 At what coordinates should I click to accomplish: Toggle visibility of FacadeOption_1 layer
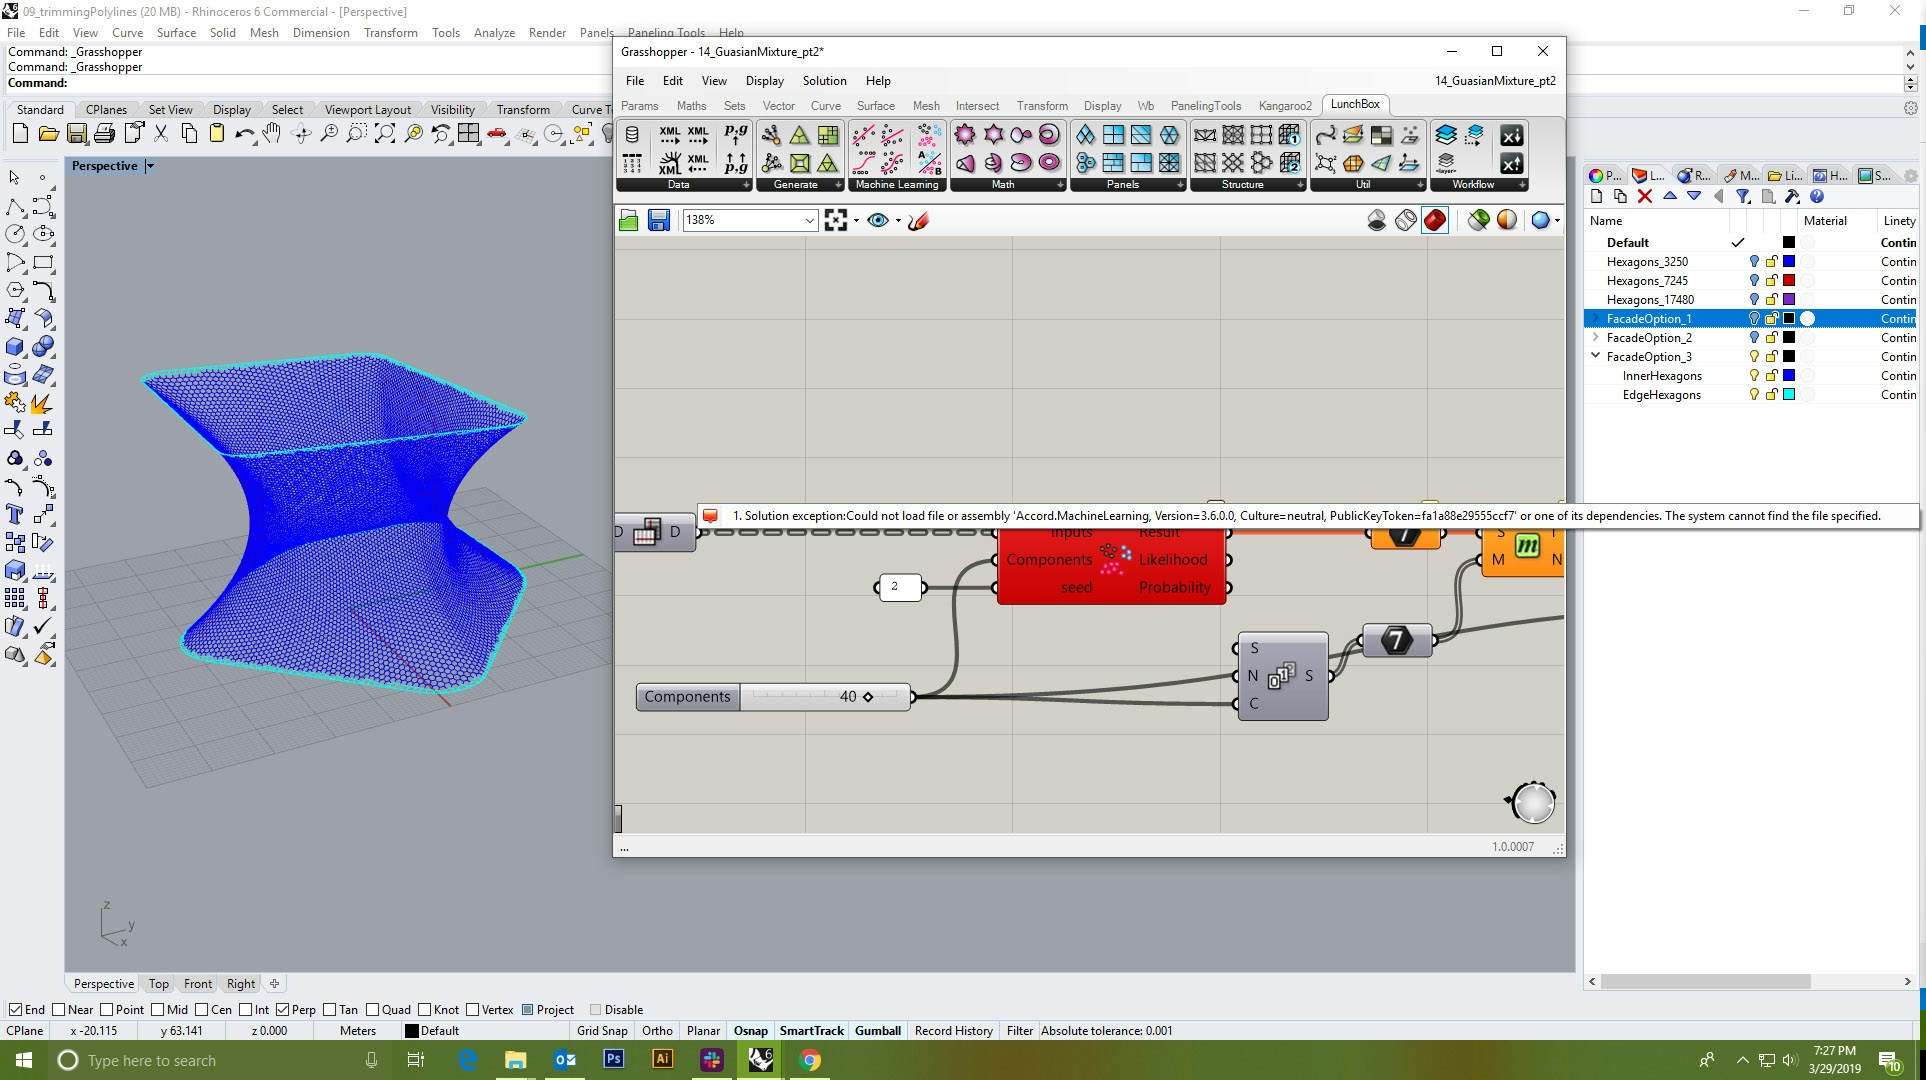(1754, 318)
